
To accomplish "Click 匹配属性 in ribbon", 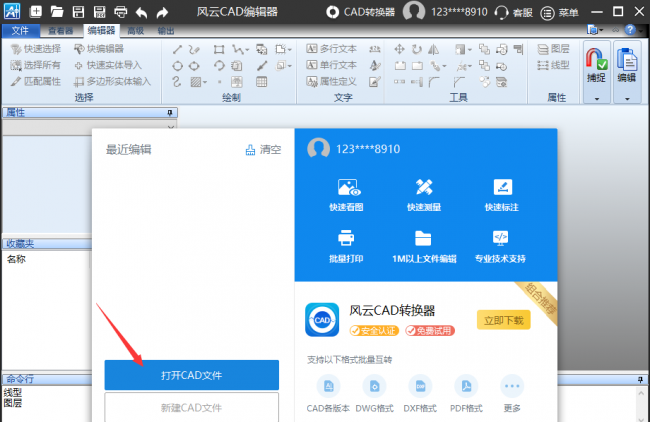I will point(36,81).
